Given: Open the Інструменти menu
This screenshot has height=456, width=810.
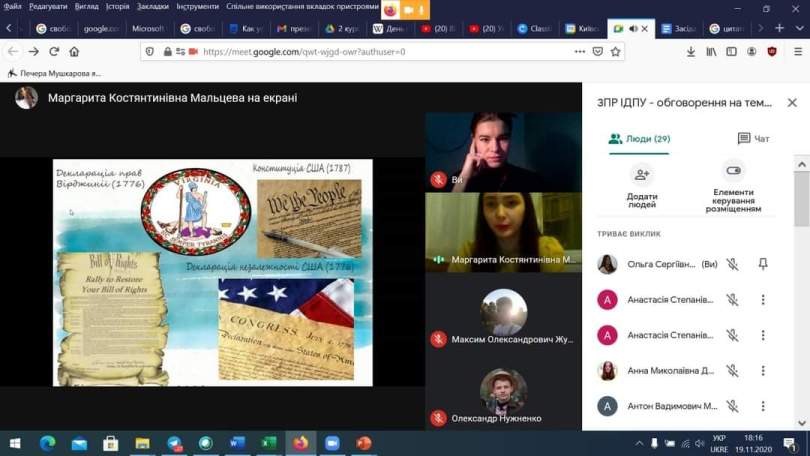Looking at the screenshot, I should click(x=197, y=6).
